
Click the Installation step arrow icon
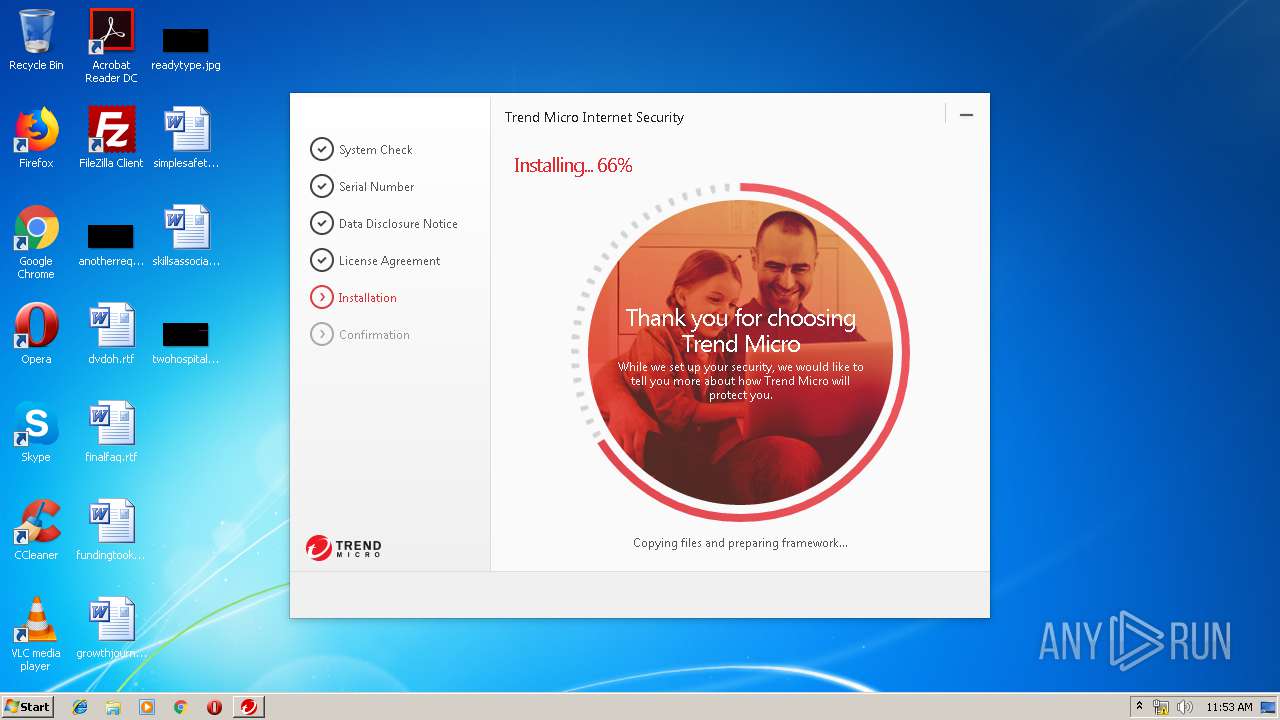pyautogui.click(x=321, y=297)
